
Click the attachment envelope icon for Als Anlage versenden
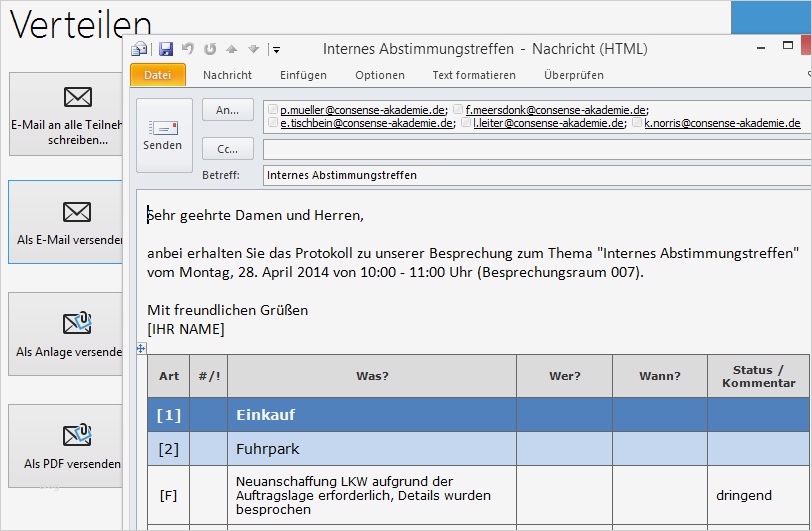77,323
